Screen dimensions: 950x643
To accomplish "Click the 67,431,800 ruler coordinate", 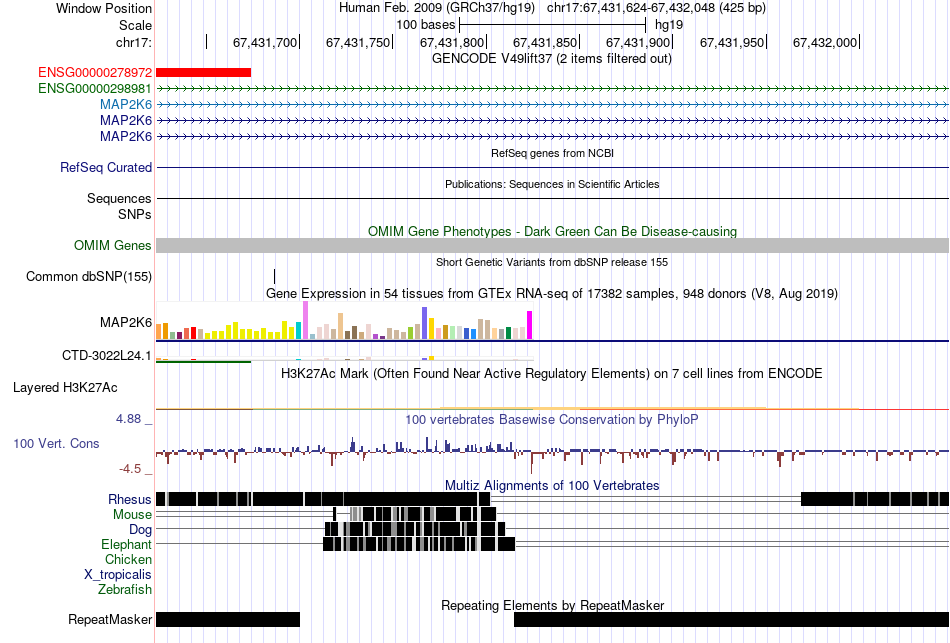I will pos(452,42).
